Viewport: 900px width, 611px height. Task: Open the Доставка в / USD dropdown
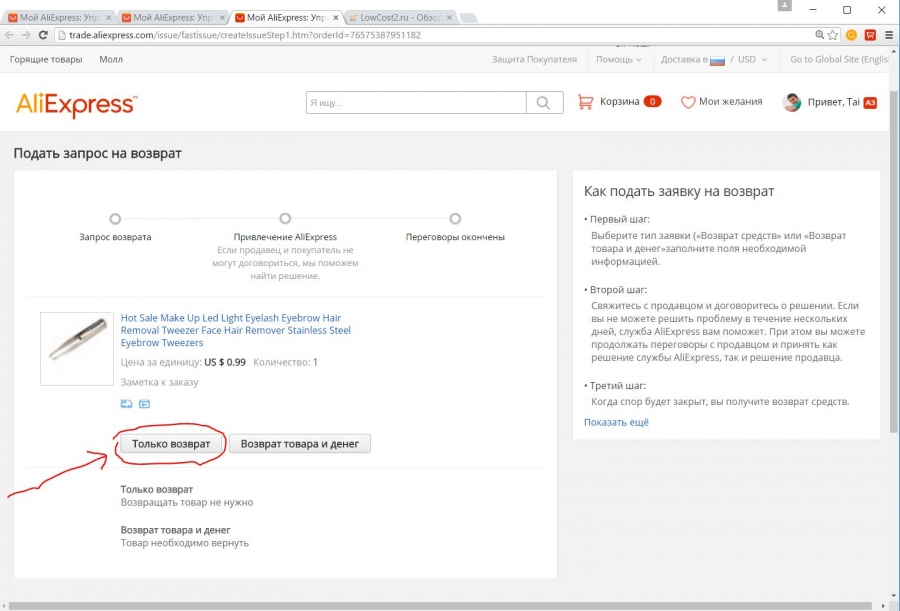(714, 59)
